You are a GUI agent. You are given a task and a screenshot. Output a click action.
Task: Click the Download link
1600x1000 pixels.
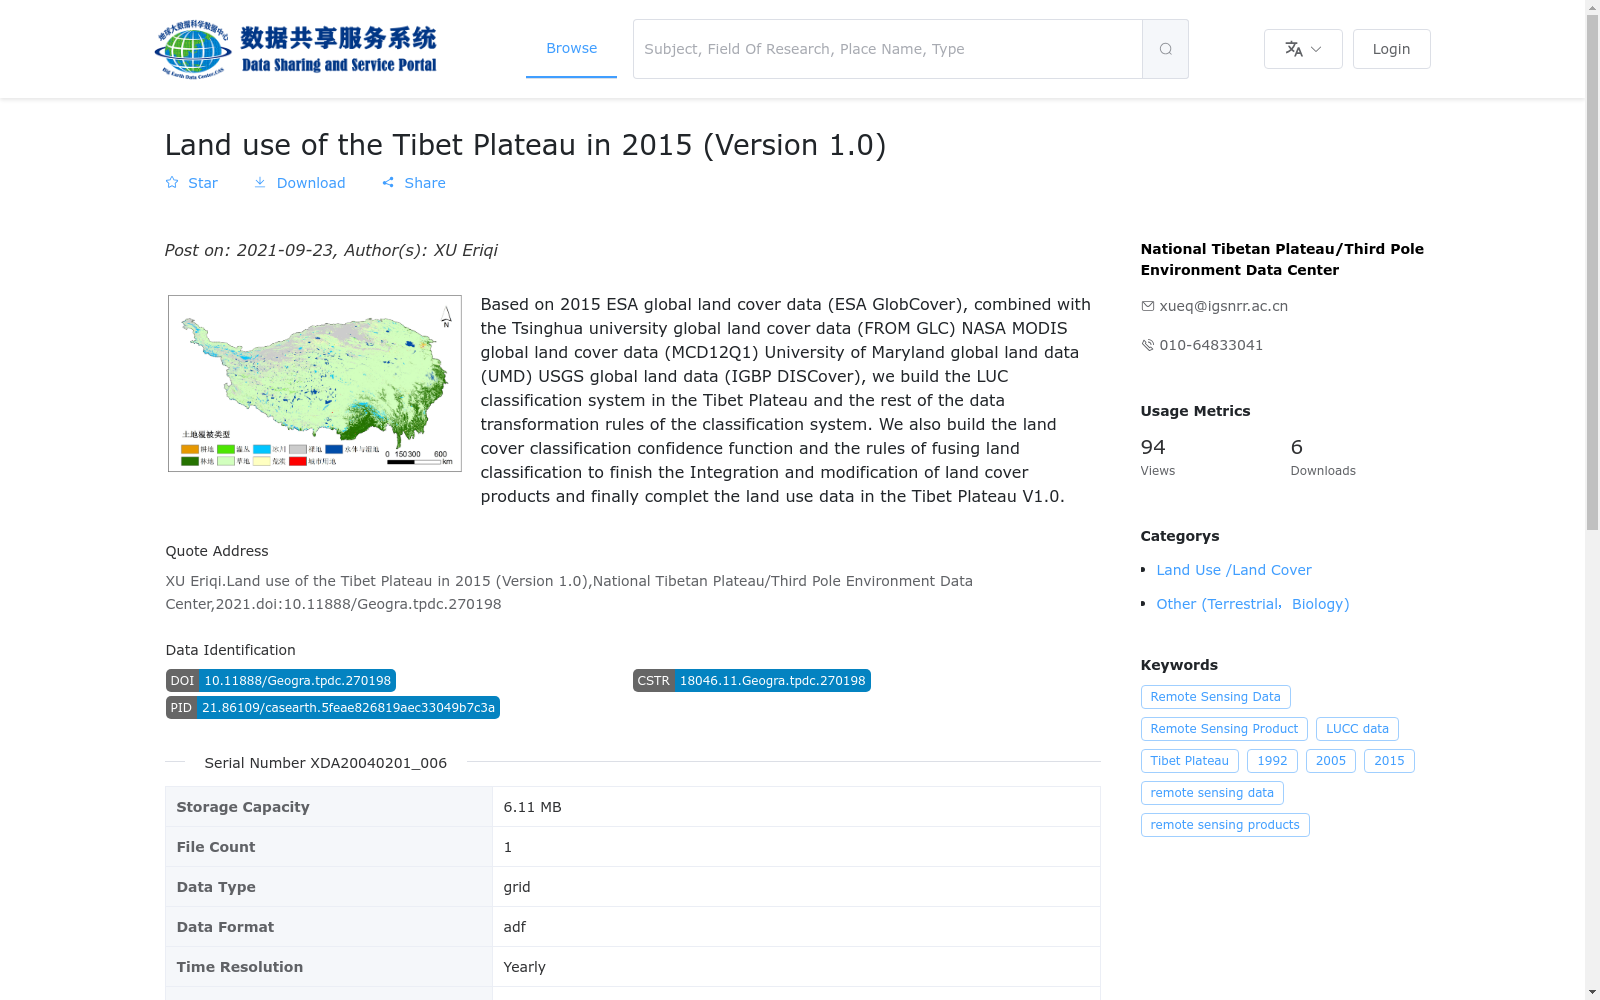click(x=299, y=183)
